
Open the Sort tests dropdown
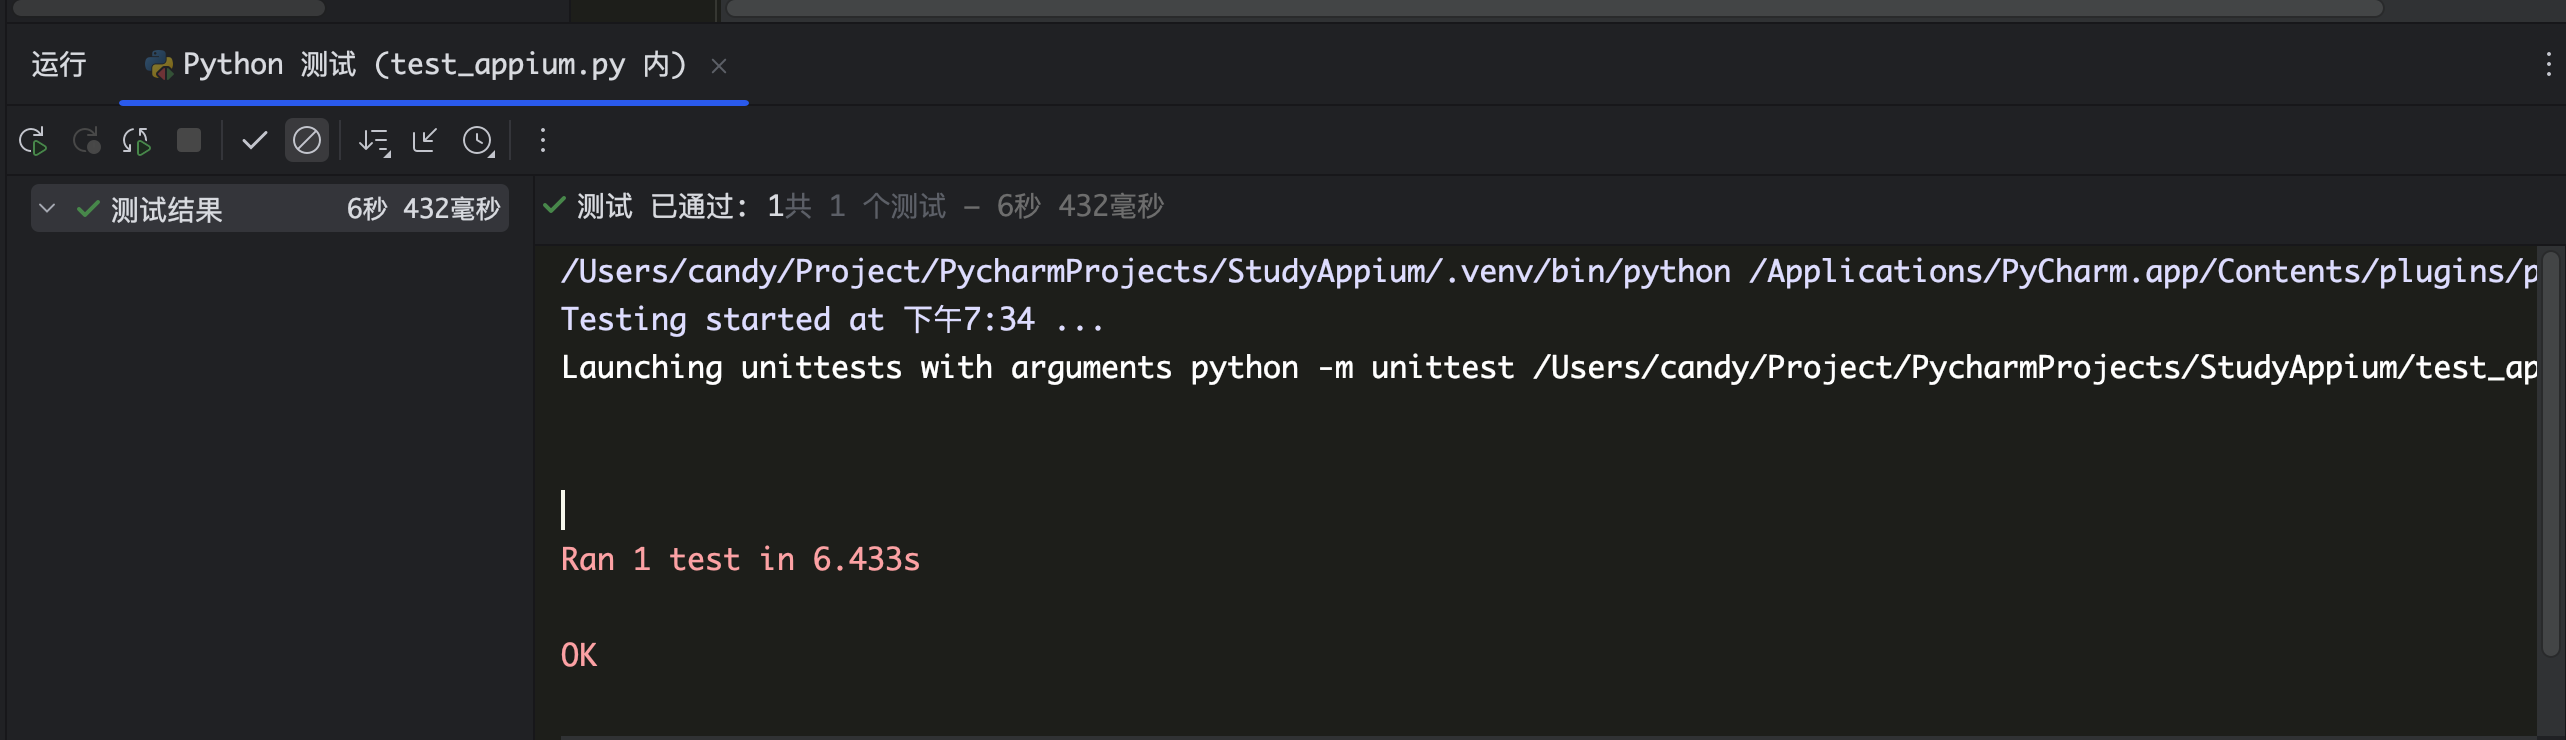[374, 141]
